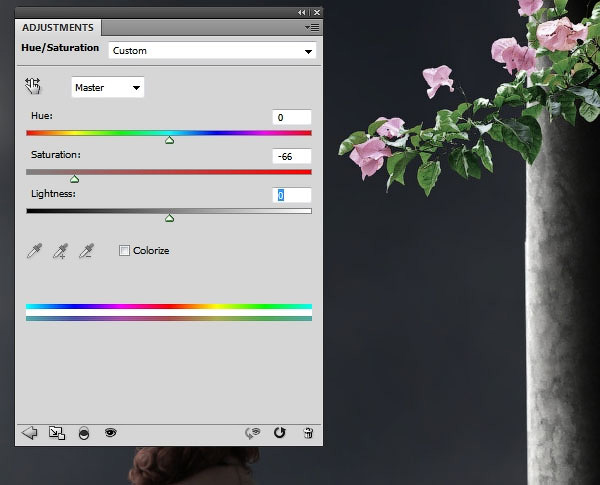Click the lower desaturated color bar

169,318
